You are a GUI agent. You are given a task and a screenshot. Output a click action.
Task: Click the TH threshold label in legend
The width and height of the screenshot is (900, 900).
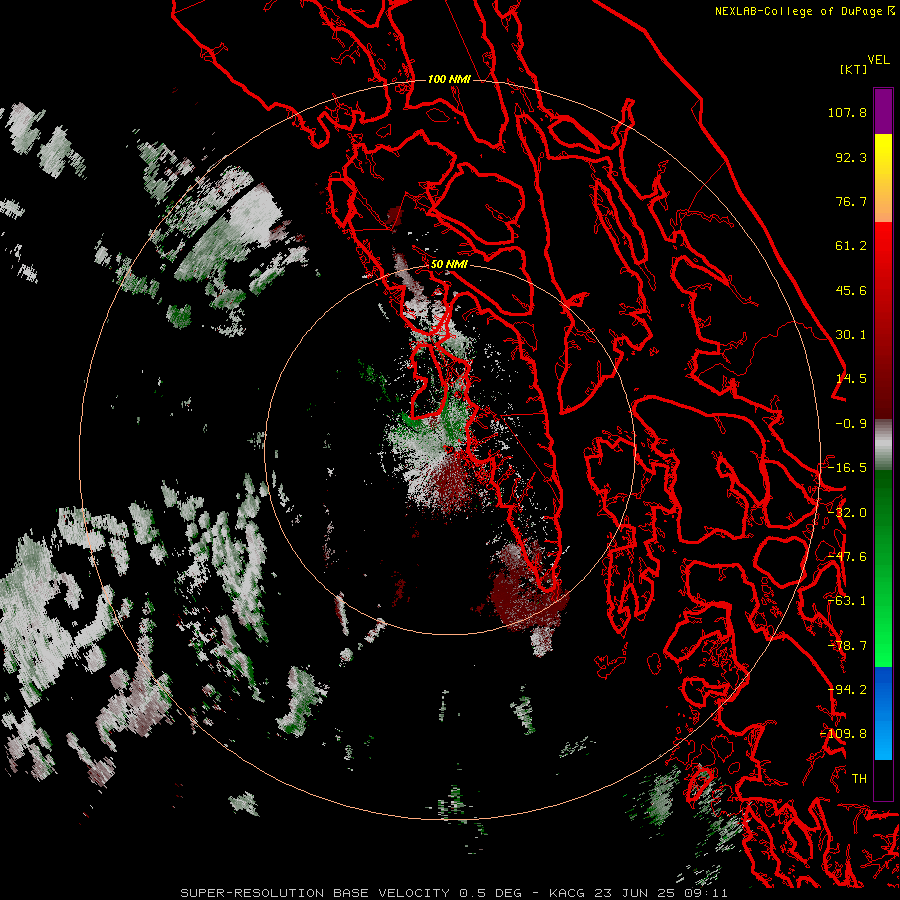point(859,779)
